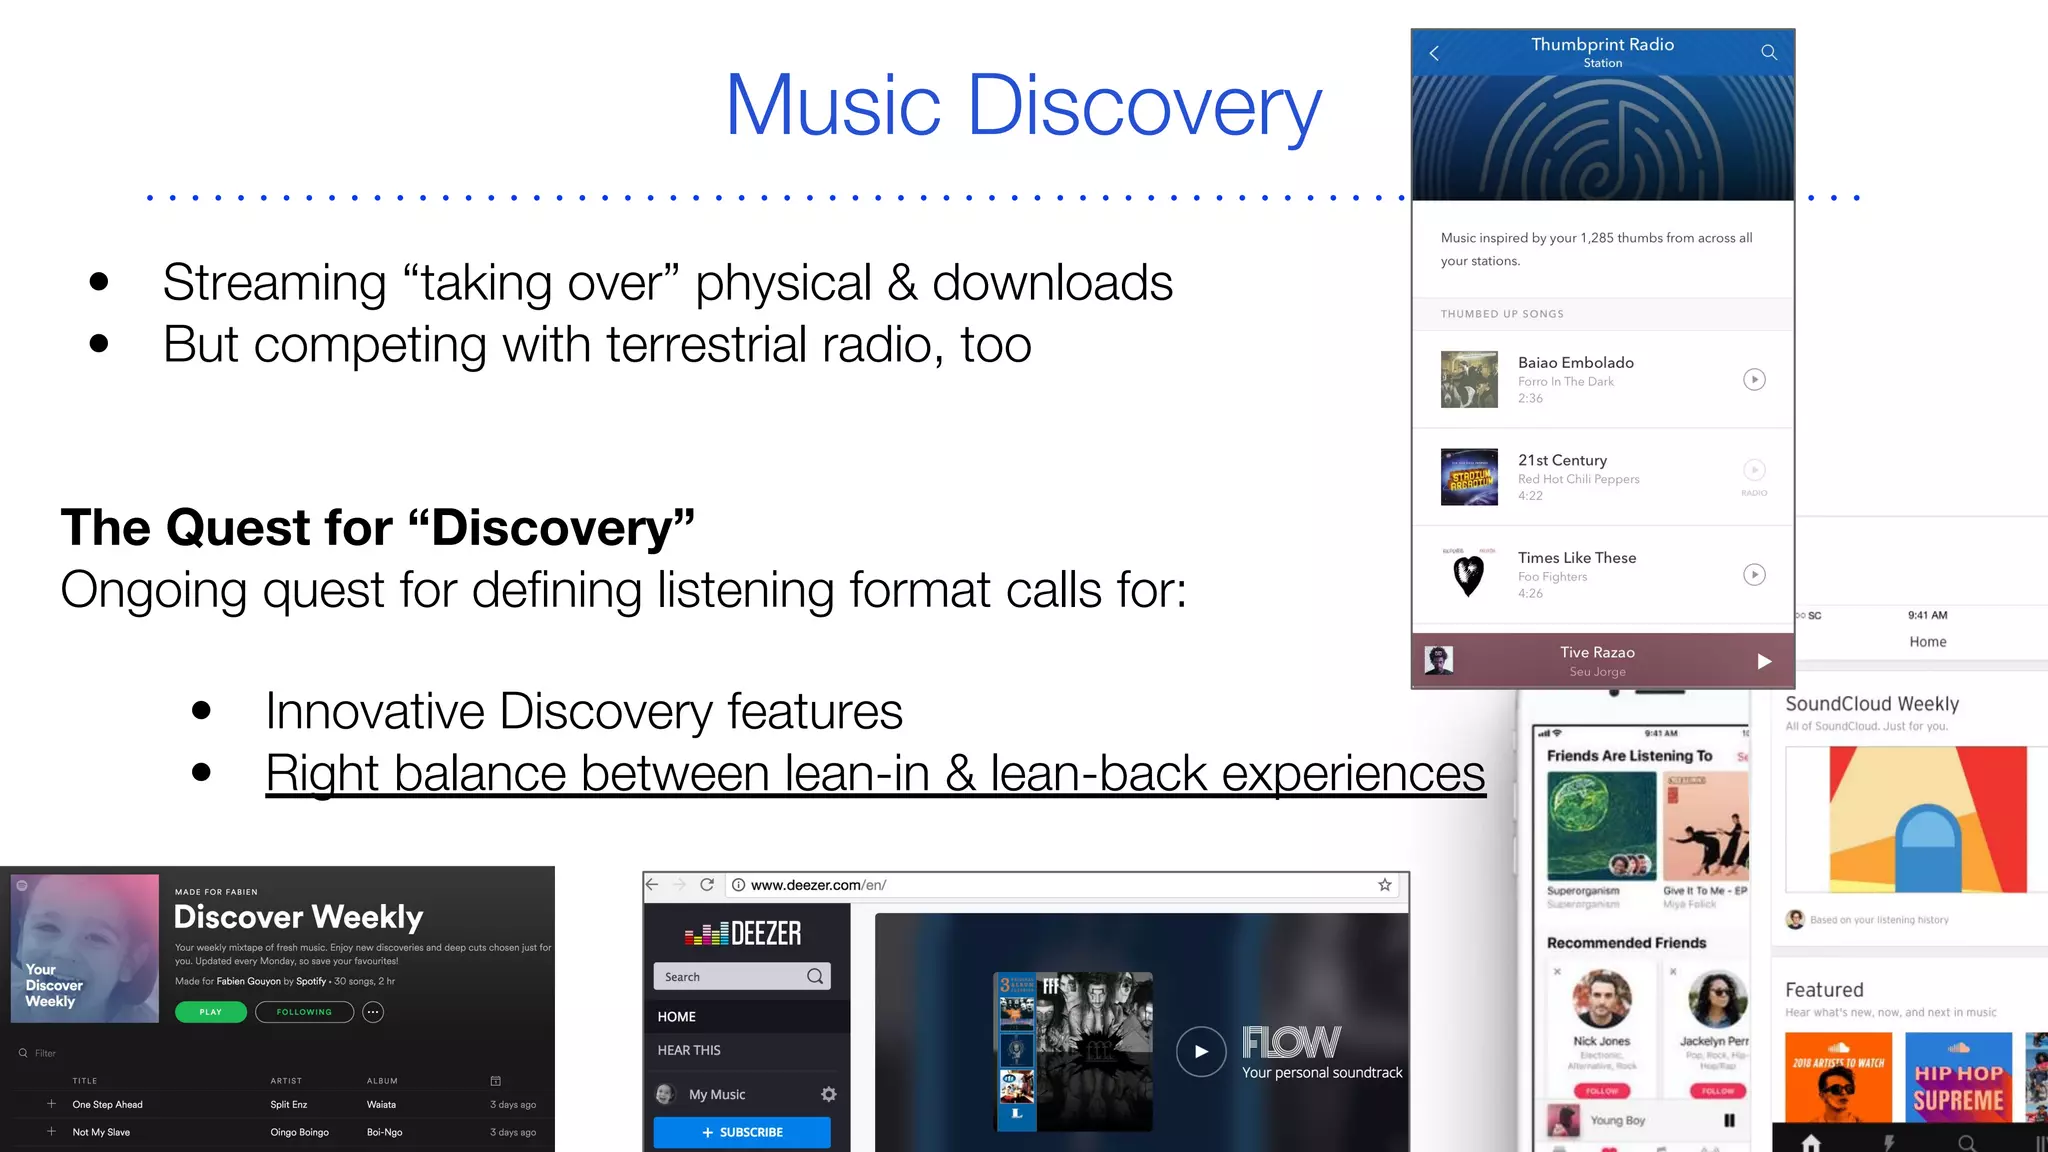Screen dimensions: 2048x1152
Task: Open artist Split Enz
Action: coord(289,1105)
